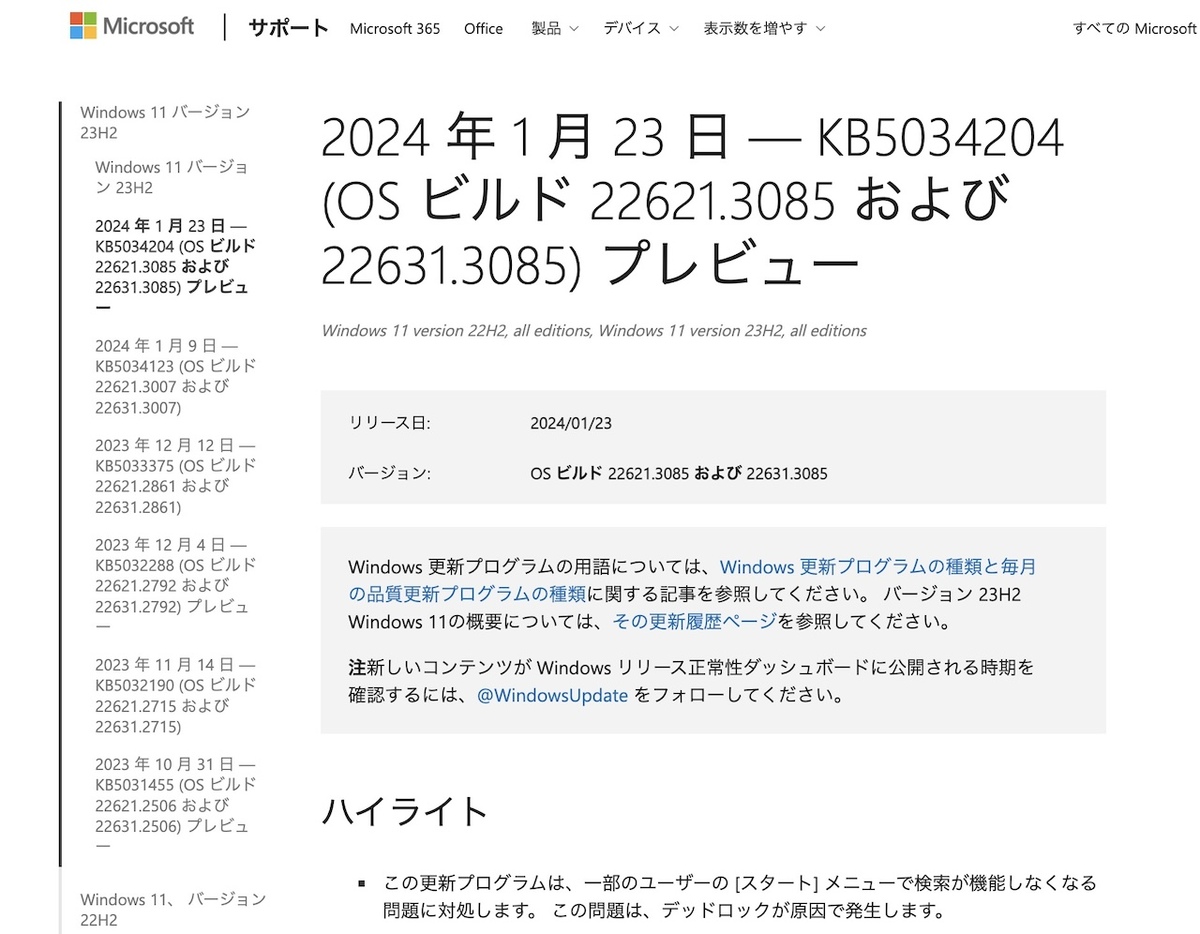Image resolution: width=1200 pixels, height=934 pixels.
Task: Expand the 表示数を増やす dropdown
Action: tap(765, 28)
